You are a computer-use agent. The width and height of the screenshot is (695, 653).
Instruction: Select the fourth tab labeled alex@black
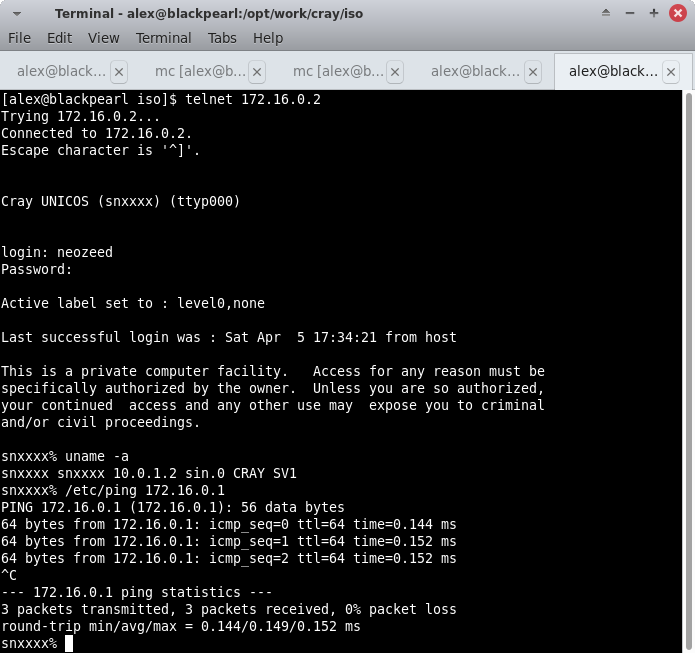pyautogui.click(x=474, y=72)
